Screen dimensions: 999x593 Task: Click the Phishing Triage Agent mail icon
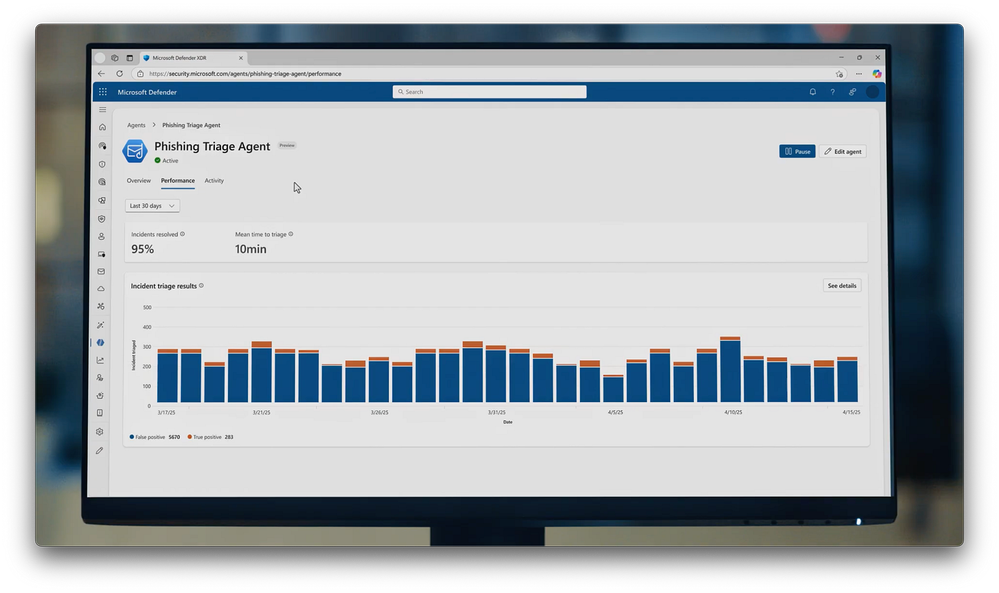coord(135,152)
